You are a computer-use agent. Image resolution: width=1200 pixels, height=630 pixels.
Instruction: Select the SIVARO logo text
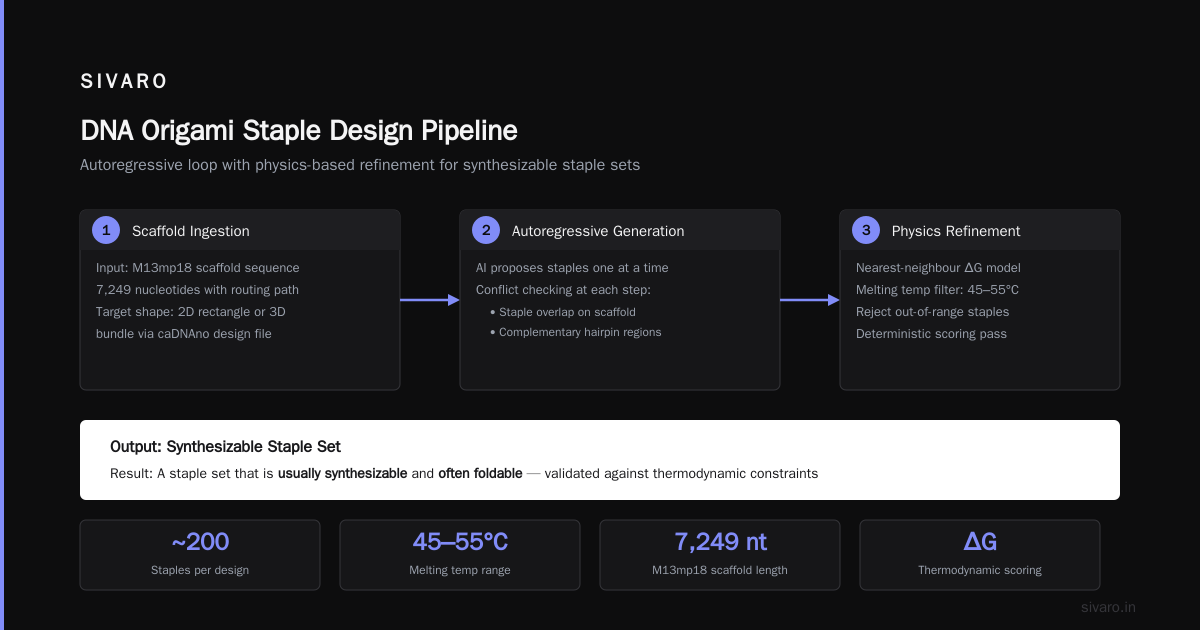point(124,82)
